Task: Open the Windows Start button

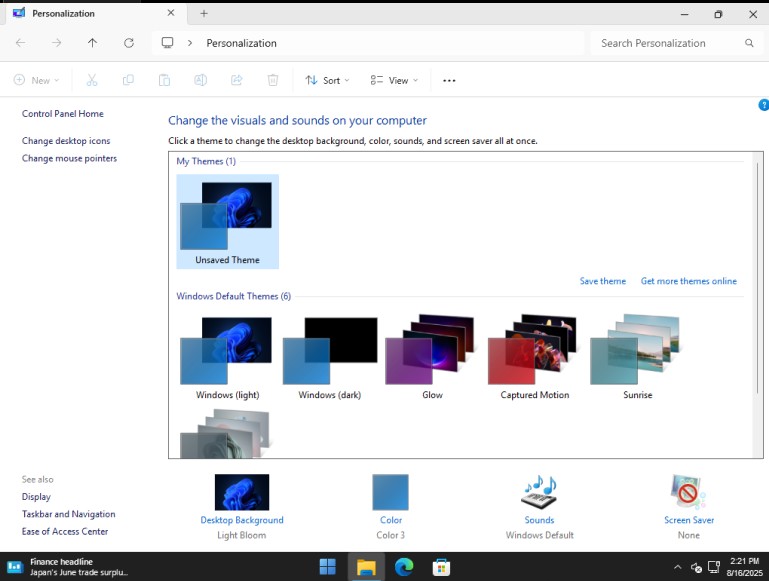Action: coord(328,567)
